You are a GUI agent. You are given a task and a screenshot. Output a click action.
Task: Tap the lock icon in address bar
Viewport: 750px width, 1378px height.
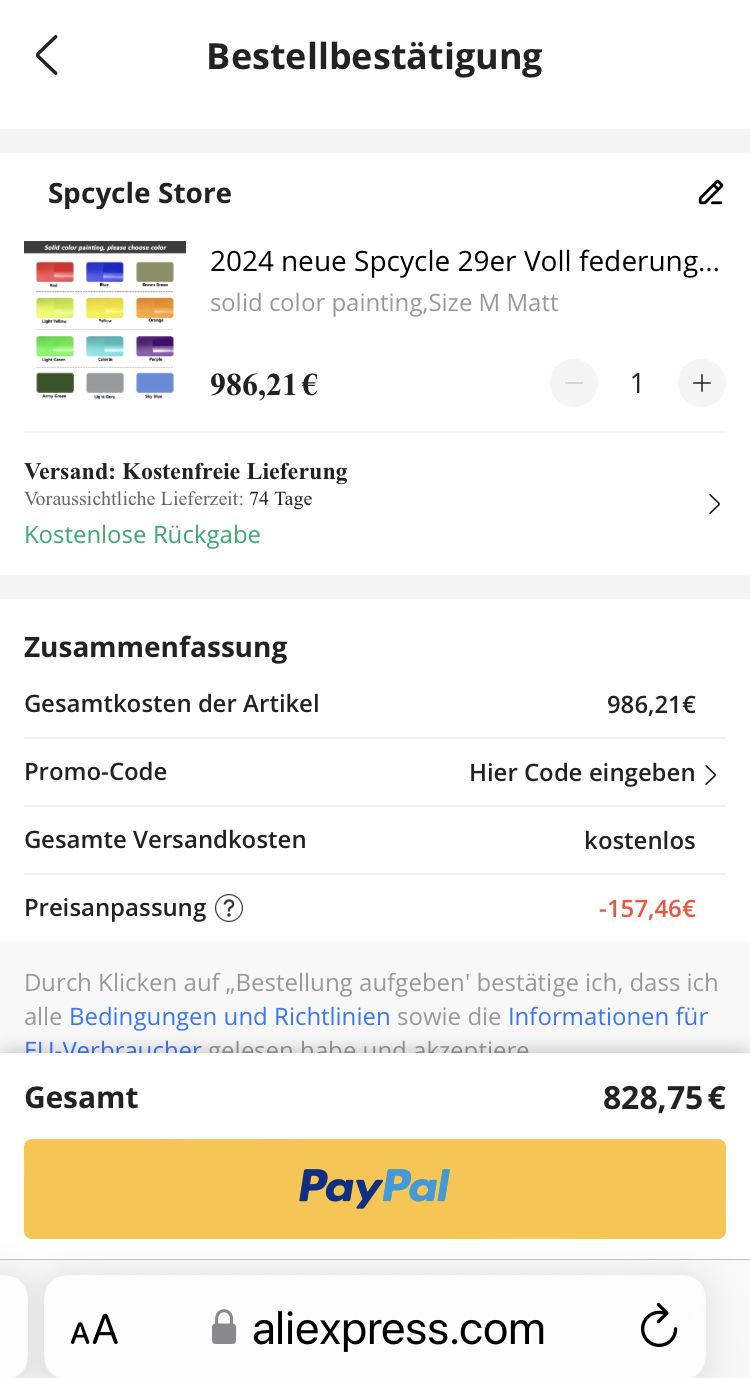coord(224,1328)
